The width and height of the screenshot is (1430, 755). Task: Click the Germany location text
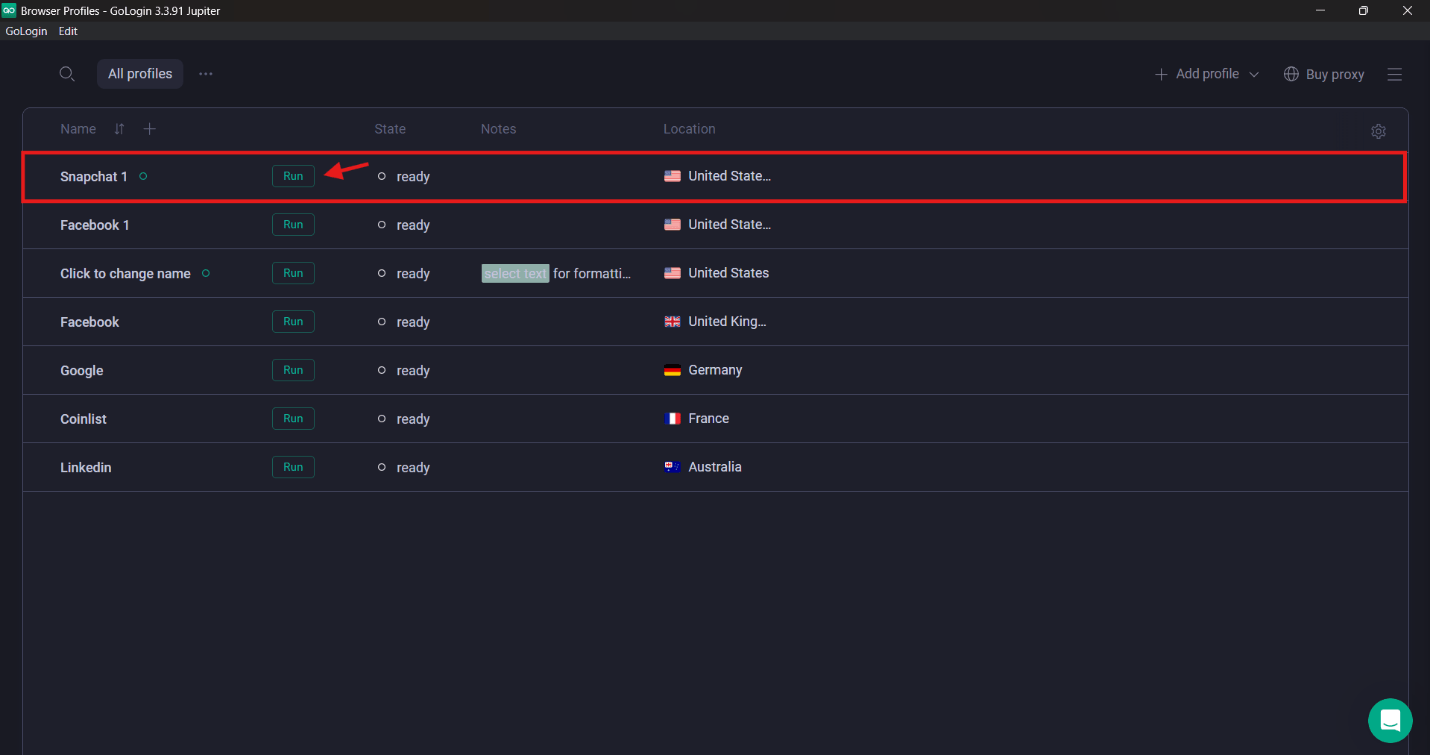click(x=715, y=370)
